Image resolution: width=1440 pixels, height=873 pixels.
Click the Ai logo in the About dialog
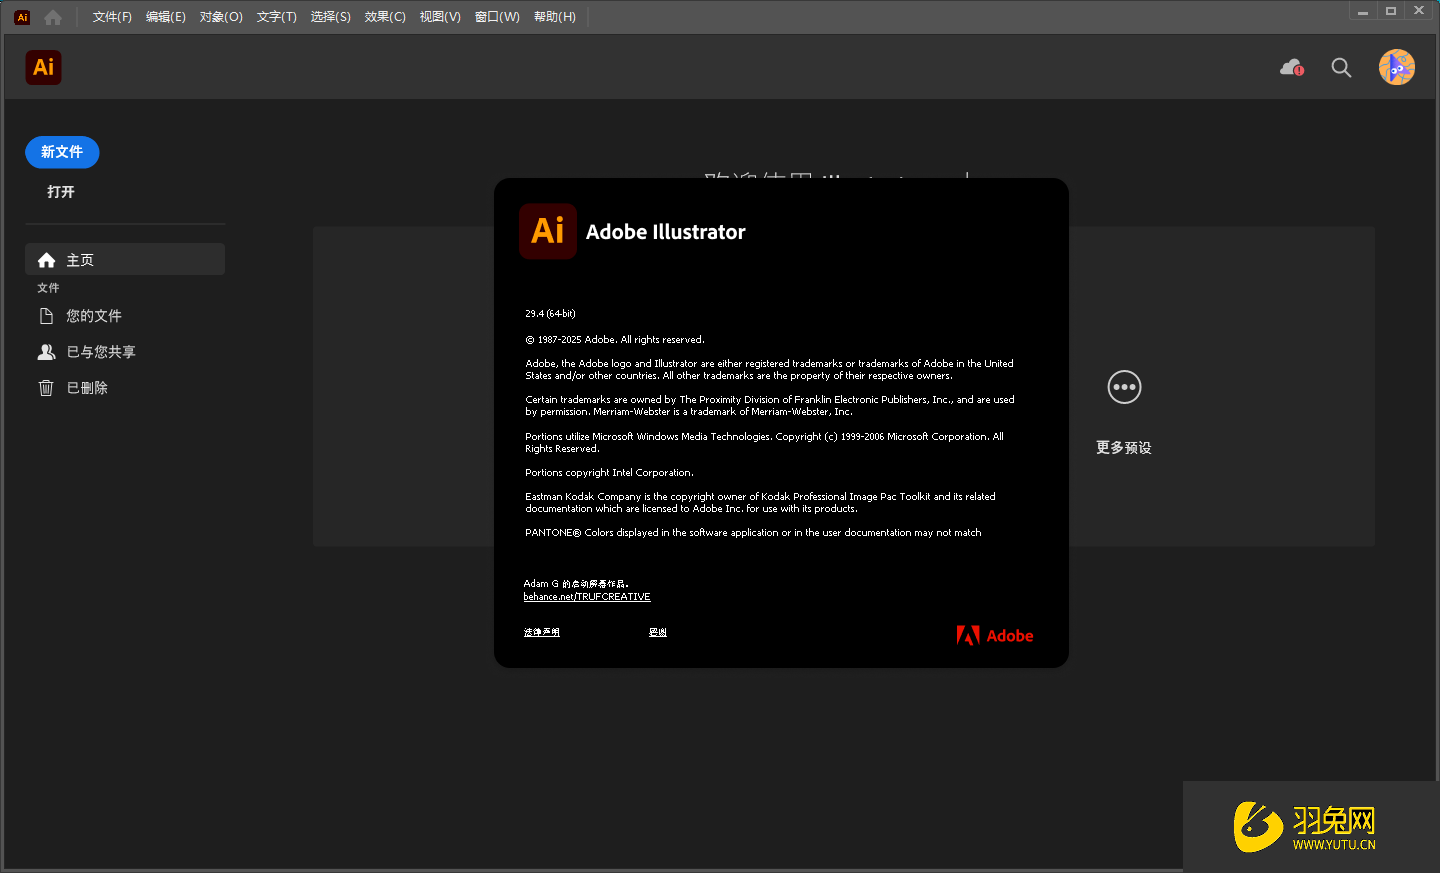[x=548, y=231]
